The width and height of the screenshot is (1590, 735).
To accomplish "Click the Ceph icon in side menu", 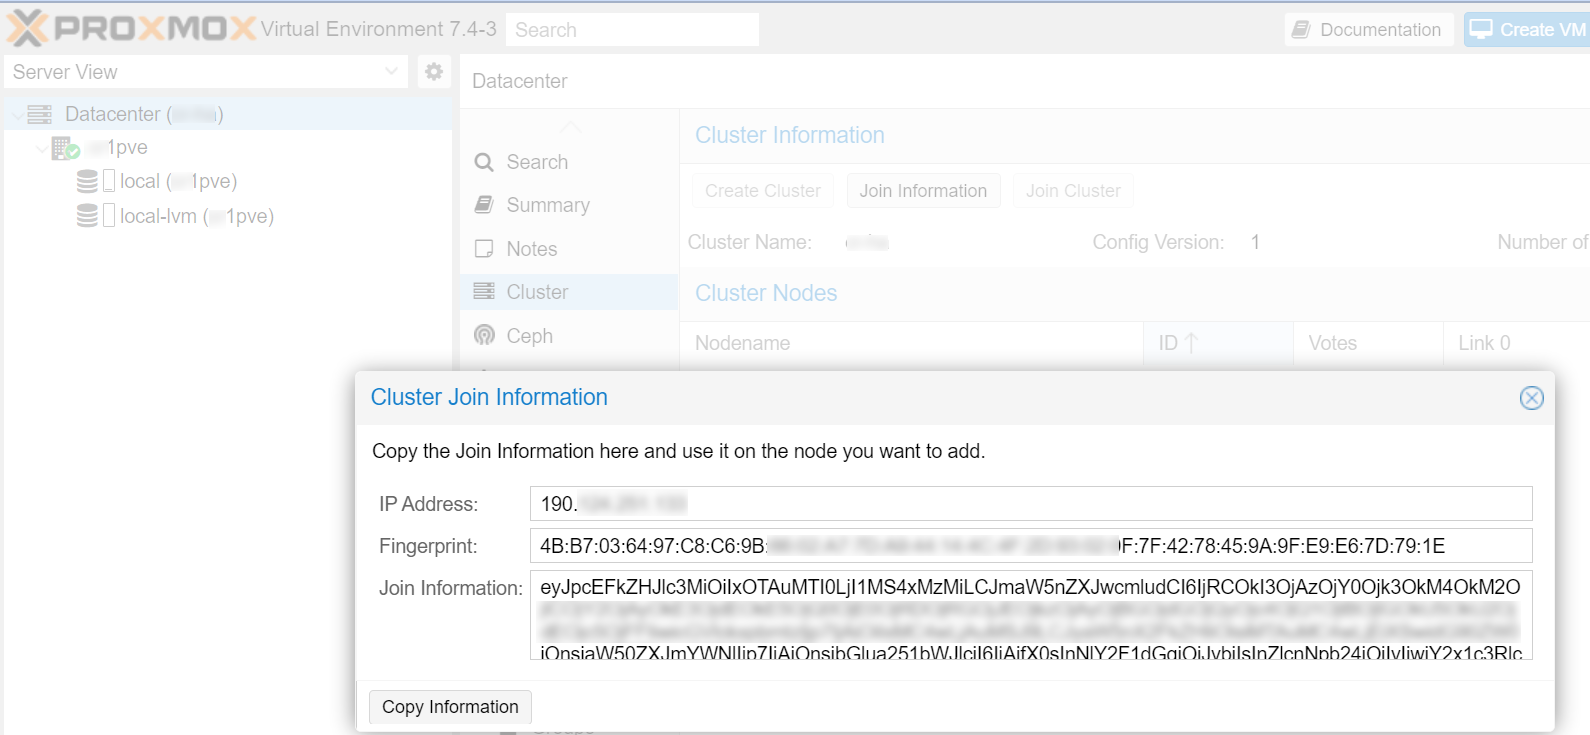I will tap(484, 336).
